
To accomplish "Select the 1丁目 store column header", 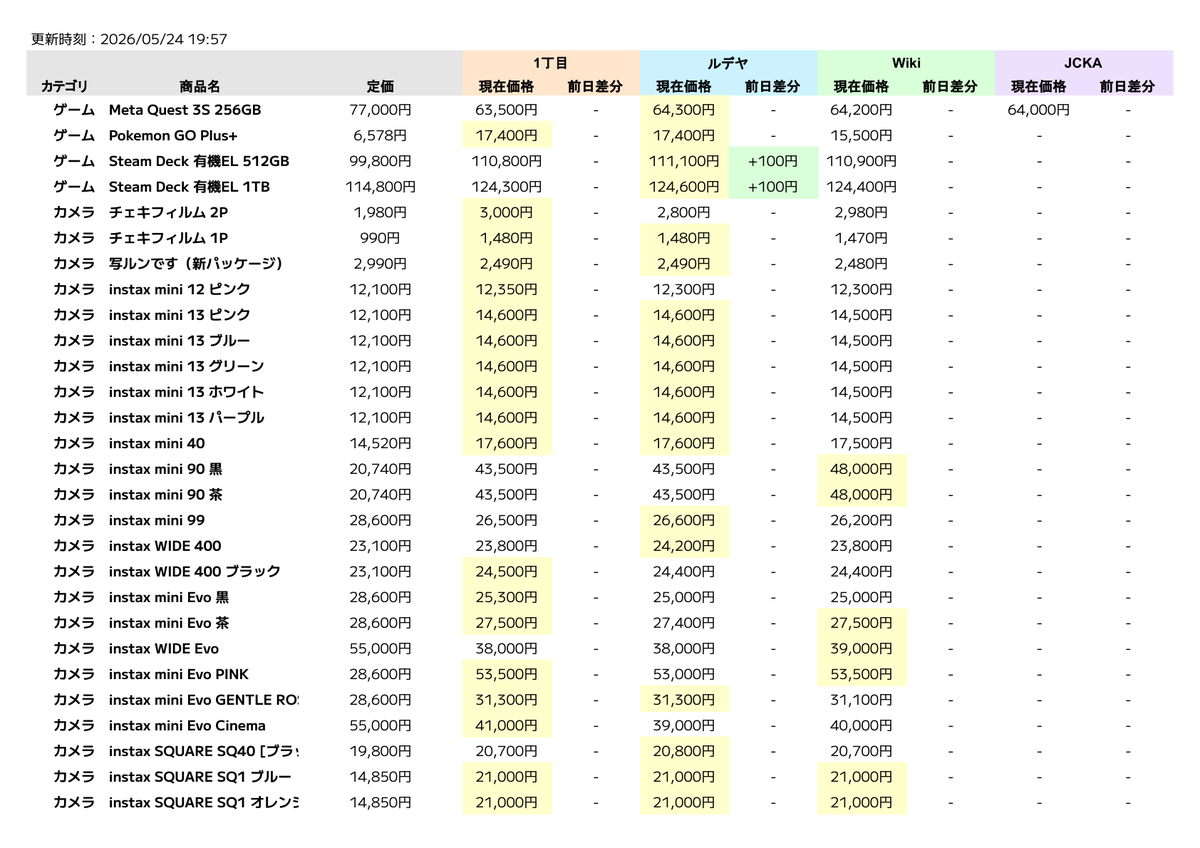I will 551,62.
